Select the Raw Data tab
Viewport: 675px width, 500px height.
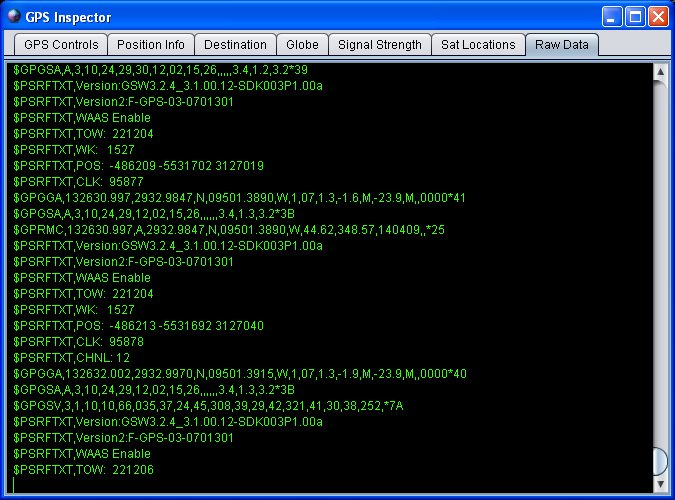[562, 45]
